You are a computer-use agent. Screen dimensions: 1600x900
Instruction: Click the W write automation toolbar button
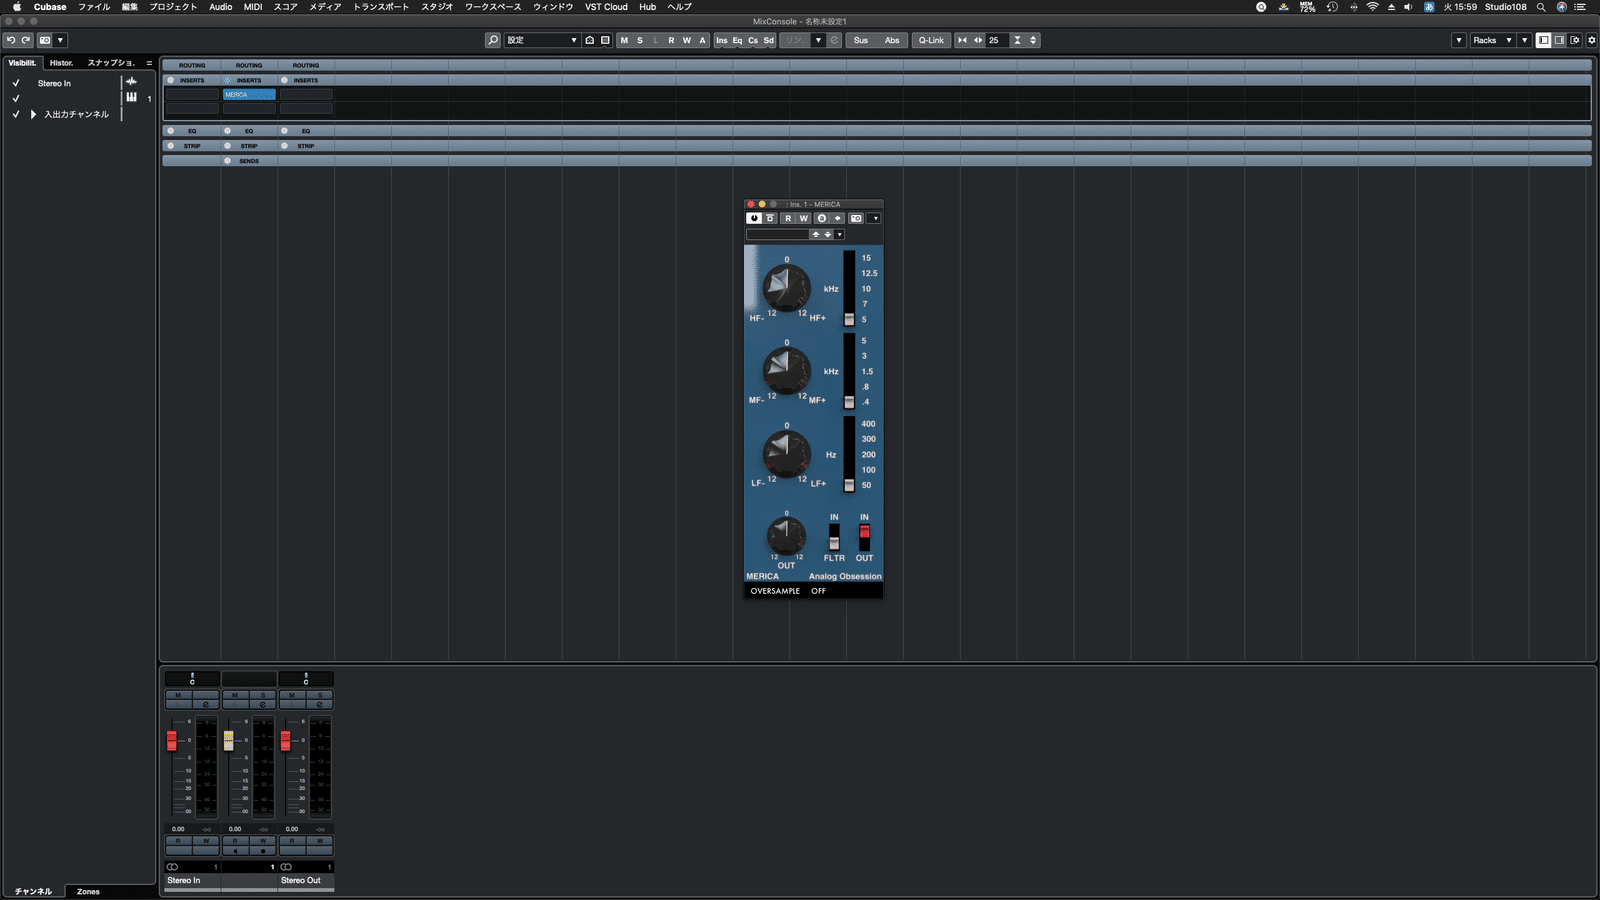click(x=687, y=40)
